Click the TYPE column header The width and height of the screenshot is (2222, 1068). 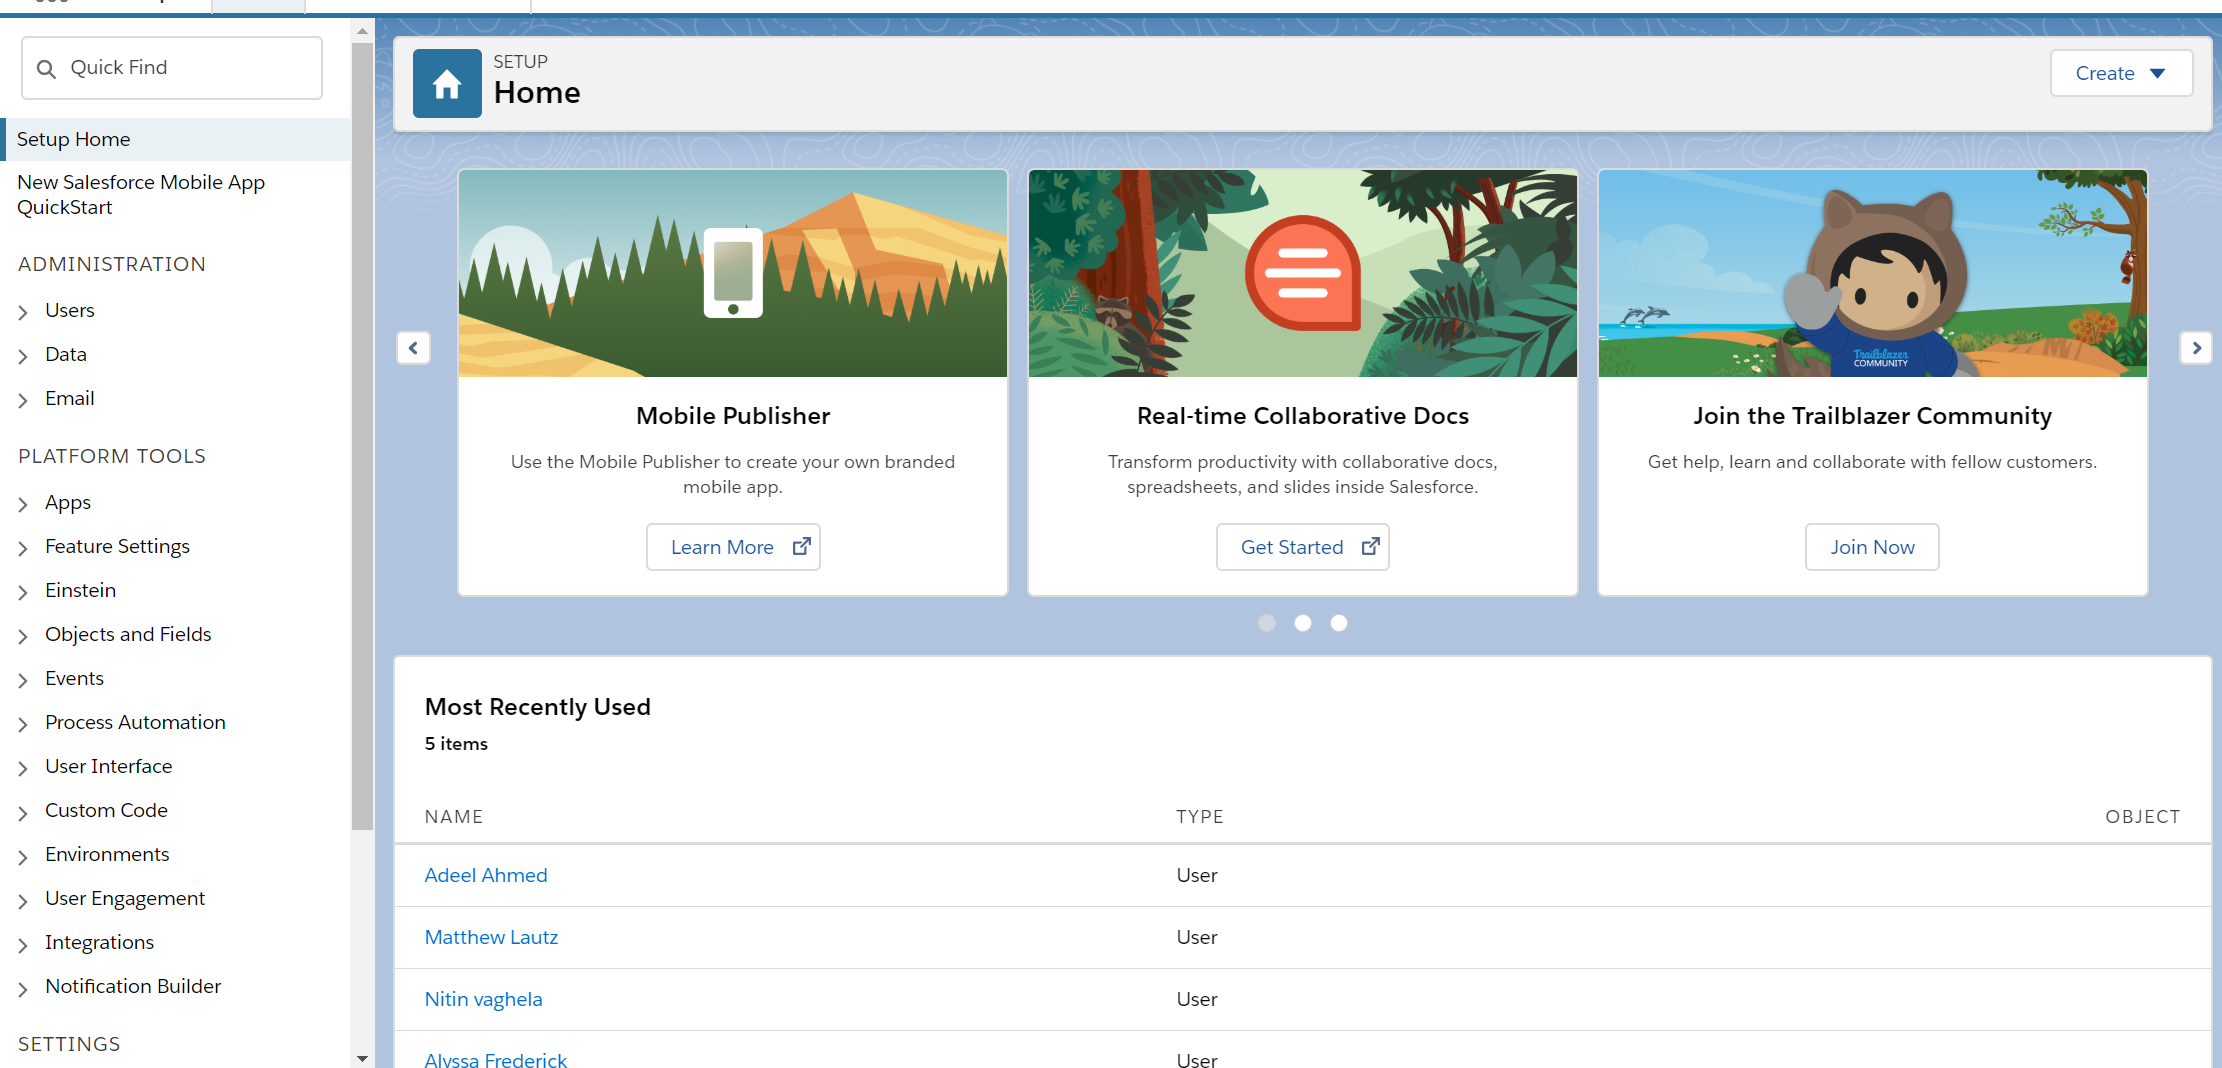tap(1200, 817)
